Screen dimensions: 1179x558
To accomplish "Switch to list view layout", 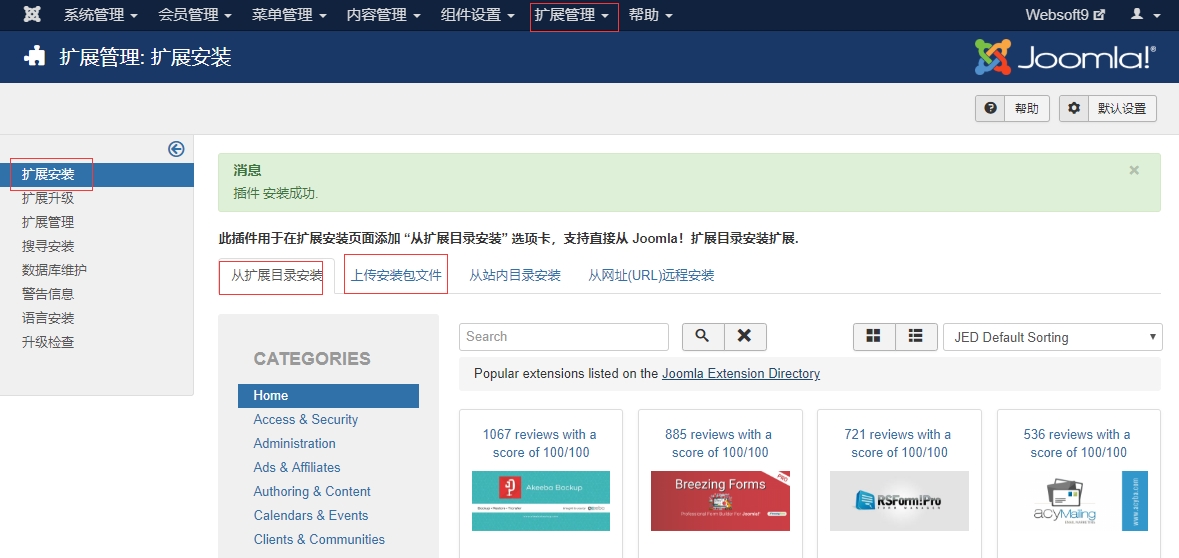I will click(916, 337).
